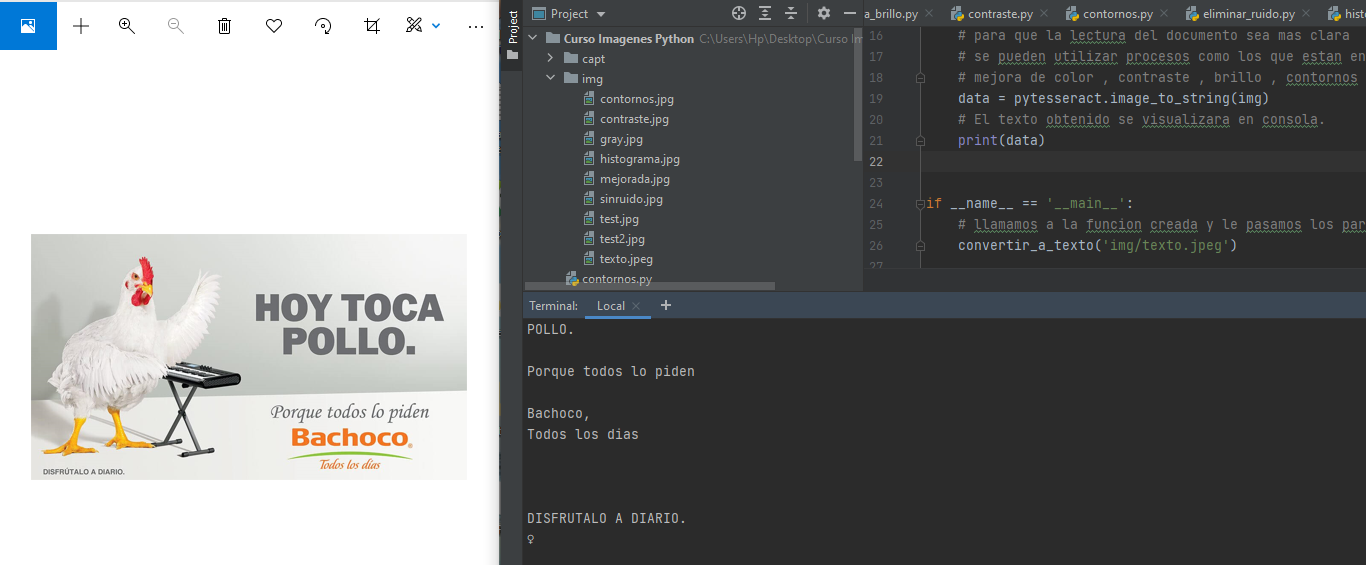This screenshot has width=1366, height=565.
Task: Click fold marker on line 18
Action: point(920,77)
